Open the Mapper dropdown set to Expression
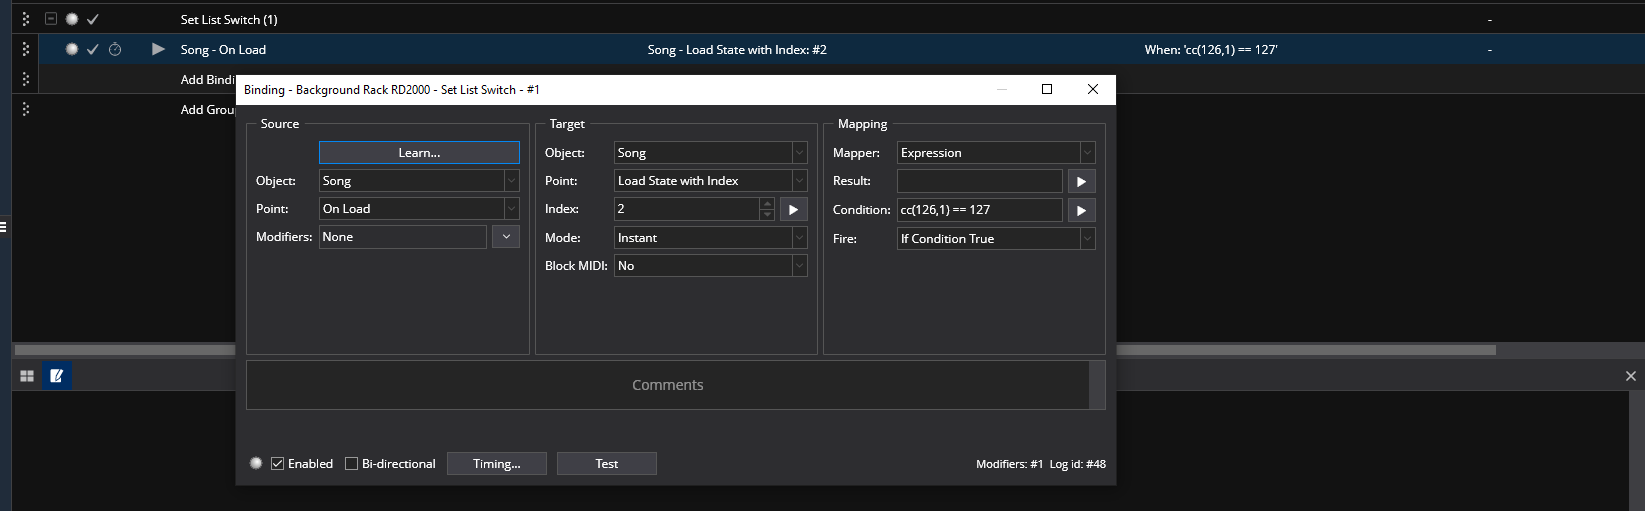 pos(1087,153)
